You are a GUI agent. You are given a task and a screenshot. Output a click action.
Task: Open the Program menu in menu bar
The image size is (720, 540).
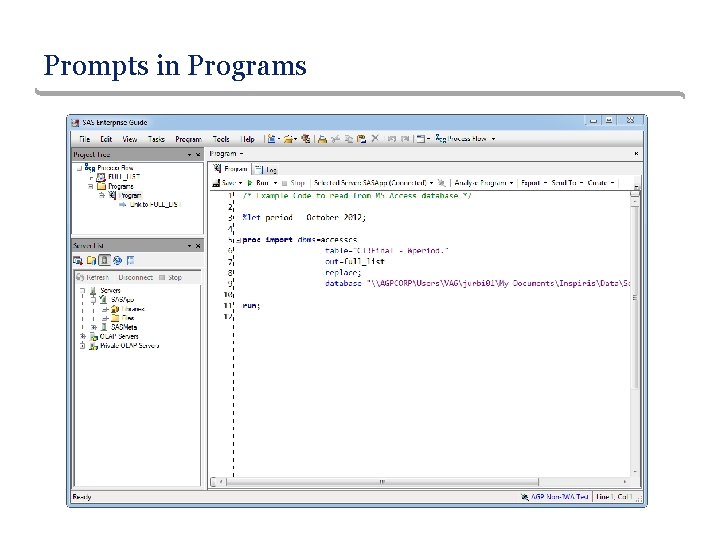coord(188,139)
